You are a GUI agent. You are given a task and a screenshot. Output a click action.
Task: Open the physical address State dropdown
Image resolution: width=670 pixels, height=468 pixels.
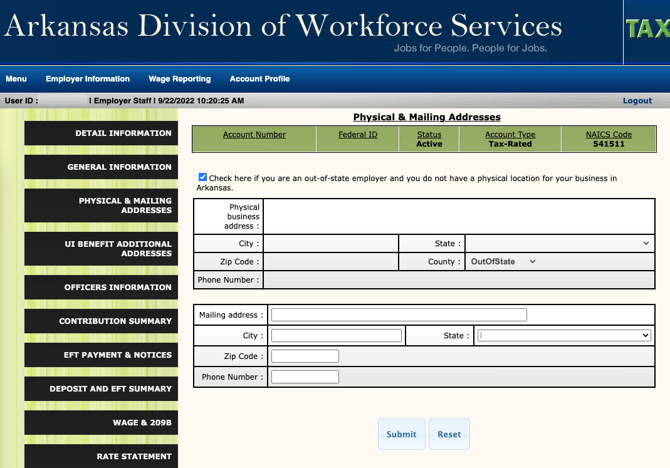coord(559,243)
